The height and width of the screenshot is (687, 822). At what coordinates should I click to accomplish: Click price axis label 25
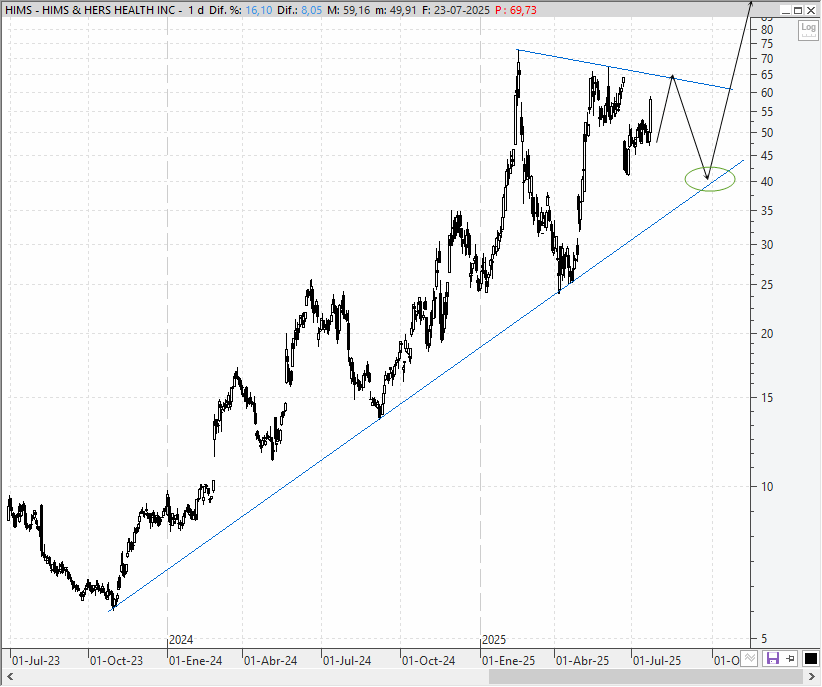pyautogui.click(x=767, y=285)
